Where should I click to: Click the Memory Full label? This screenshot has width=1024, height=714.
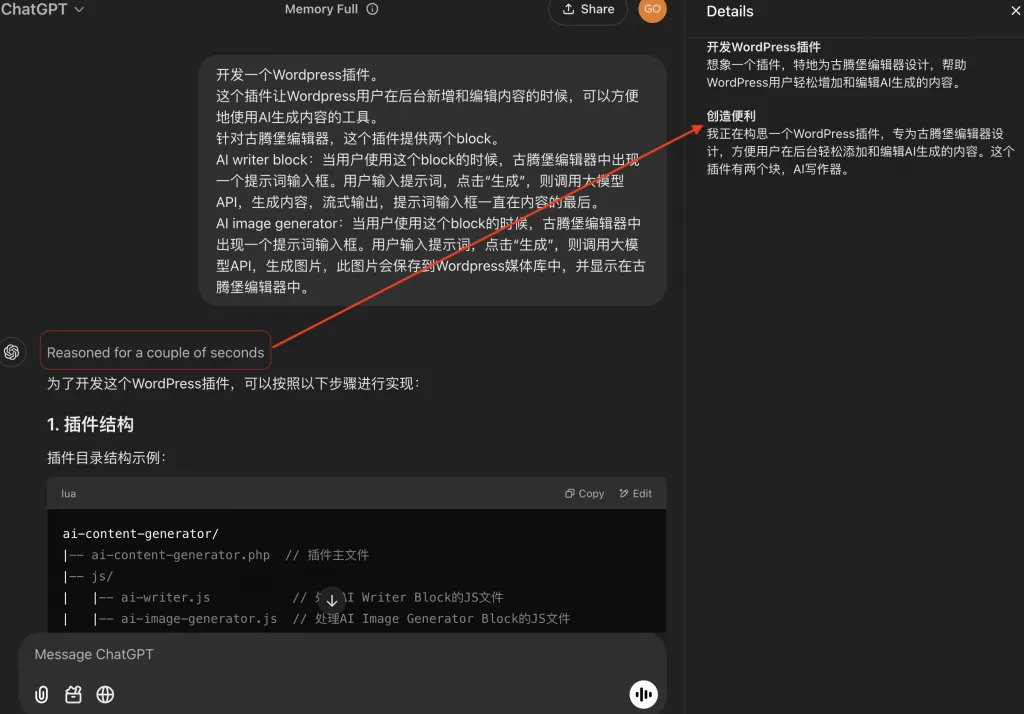pyautogui.click(x=321, y=10)
